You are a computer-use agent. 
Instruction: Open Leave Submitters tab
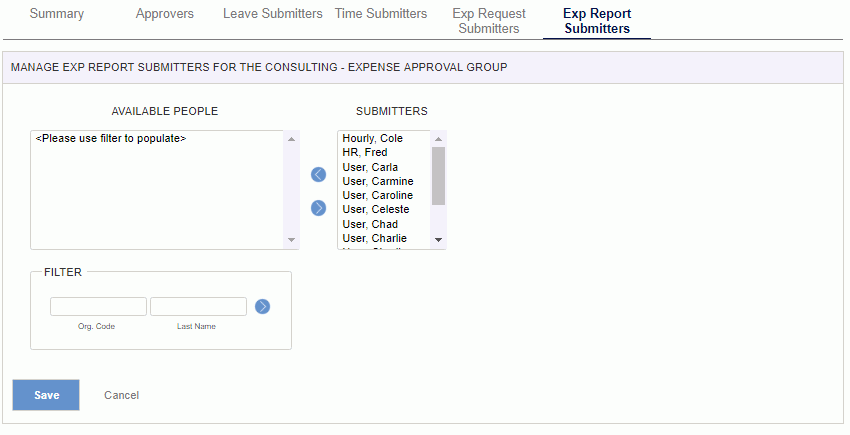coord(273,14)
